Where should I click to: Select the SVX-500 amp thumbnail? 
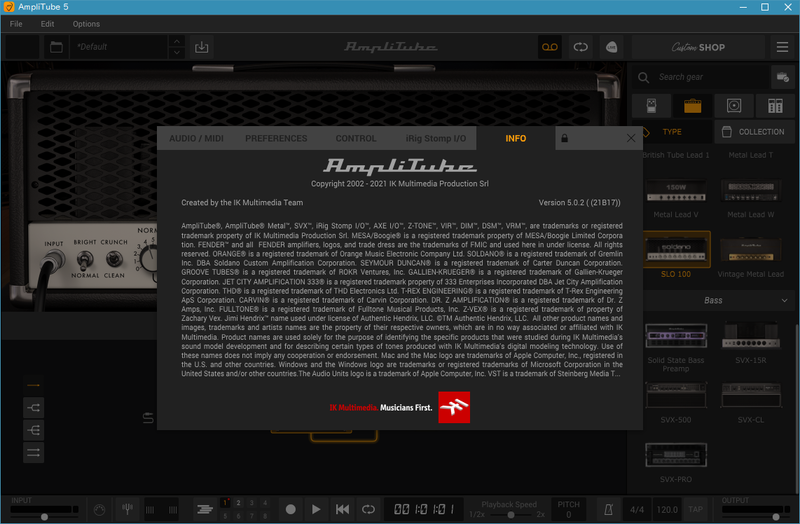click(x=676, y=395)
